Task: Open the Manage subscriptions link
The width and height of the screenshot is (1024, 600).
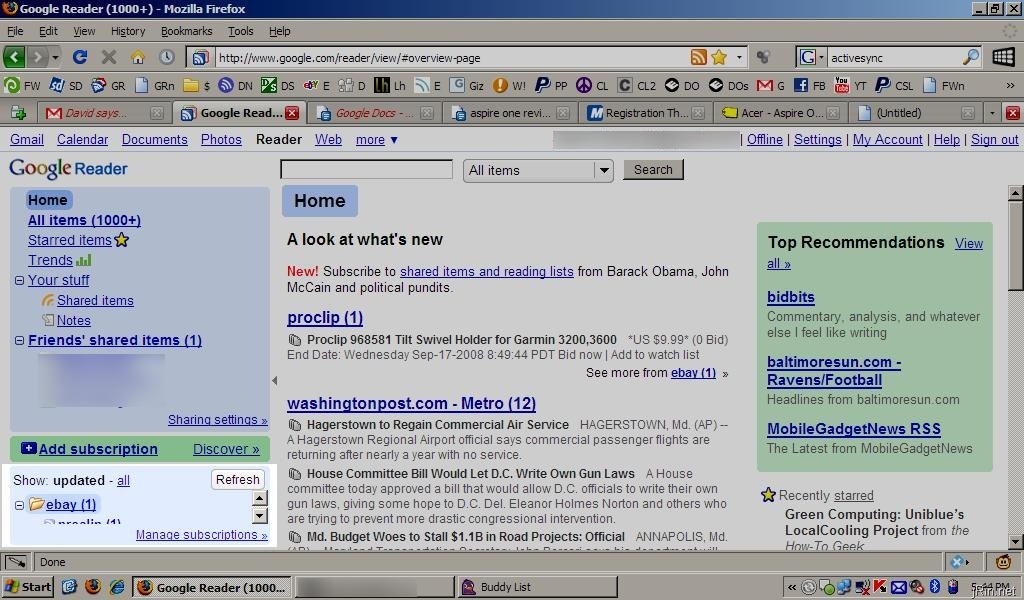Action: tap(202, 535)
